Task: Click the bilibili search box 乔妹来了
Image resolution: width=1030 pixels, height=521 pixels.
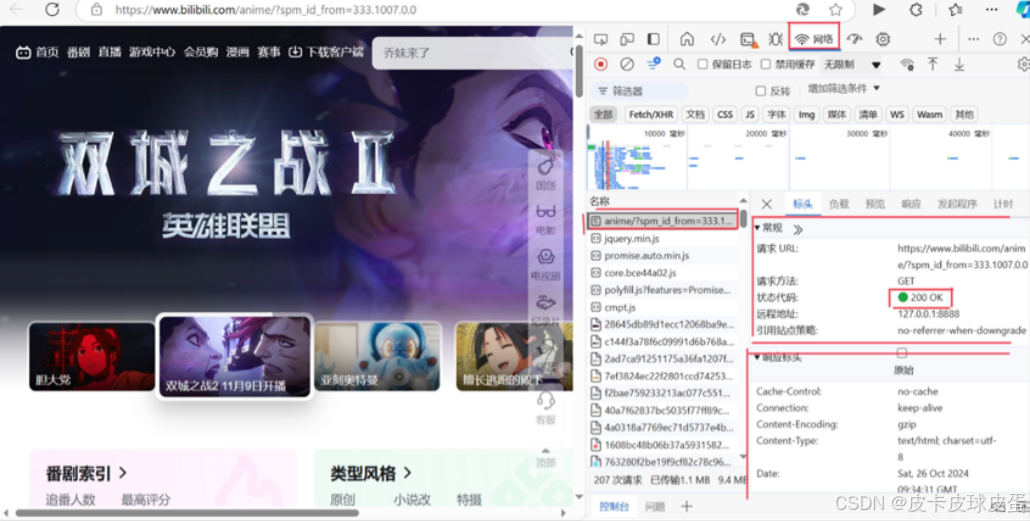Action: pyautogui.click(x=472, y=53)
